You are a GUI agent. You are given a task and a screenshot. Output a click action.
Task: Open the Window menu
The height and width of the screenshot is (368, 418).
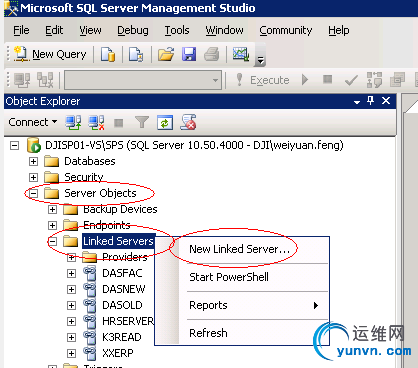224,30
